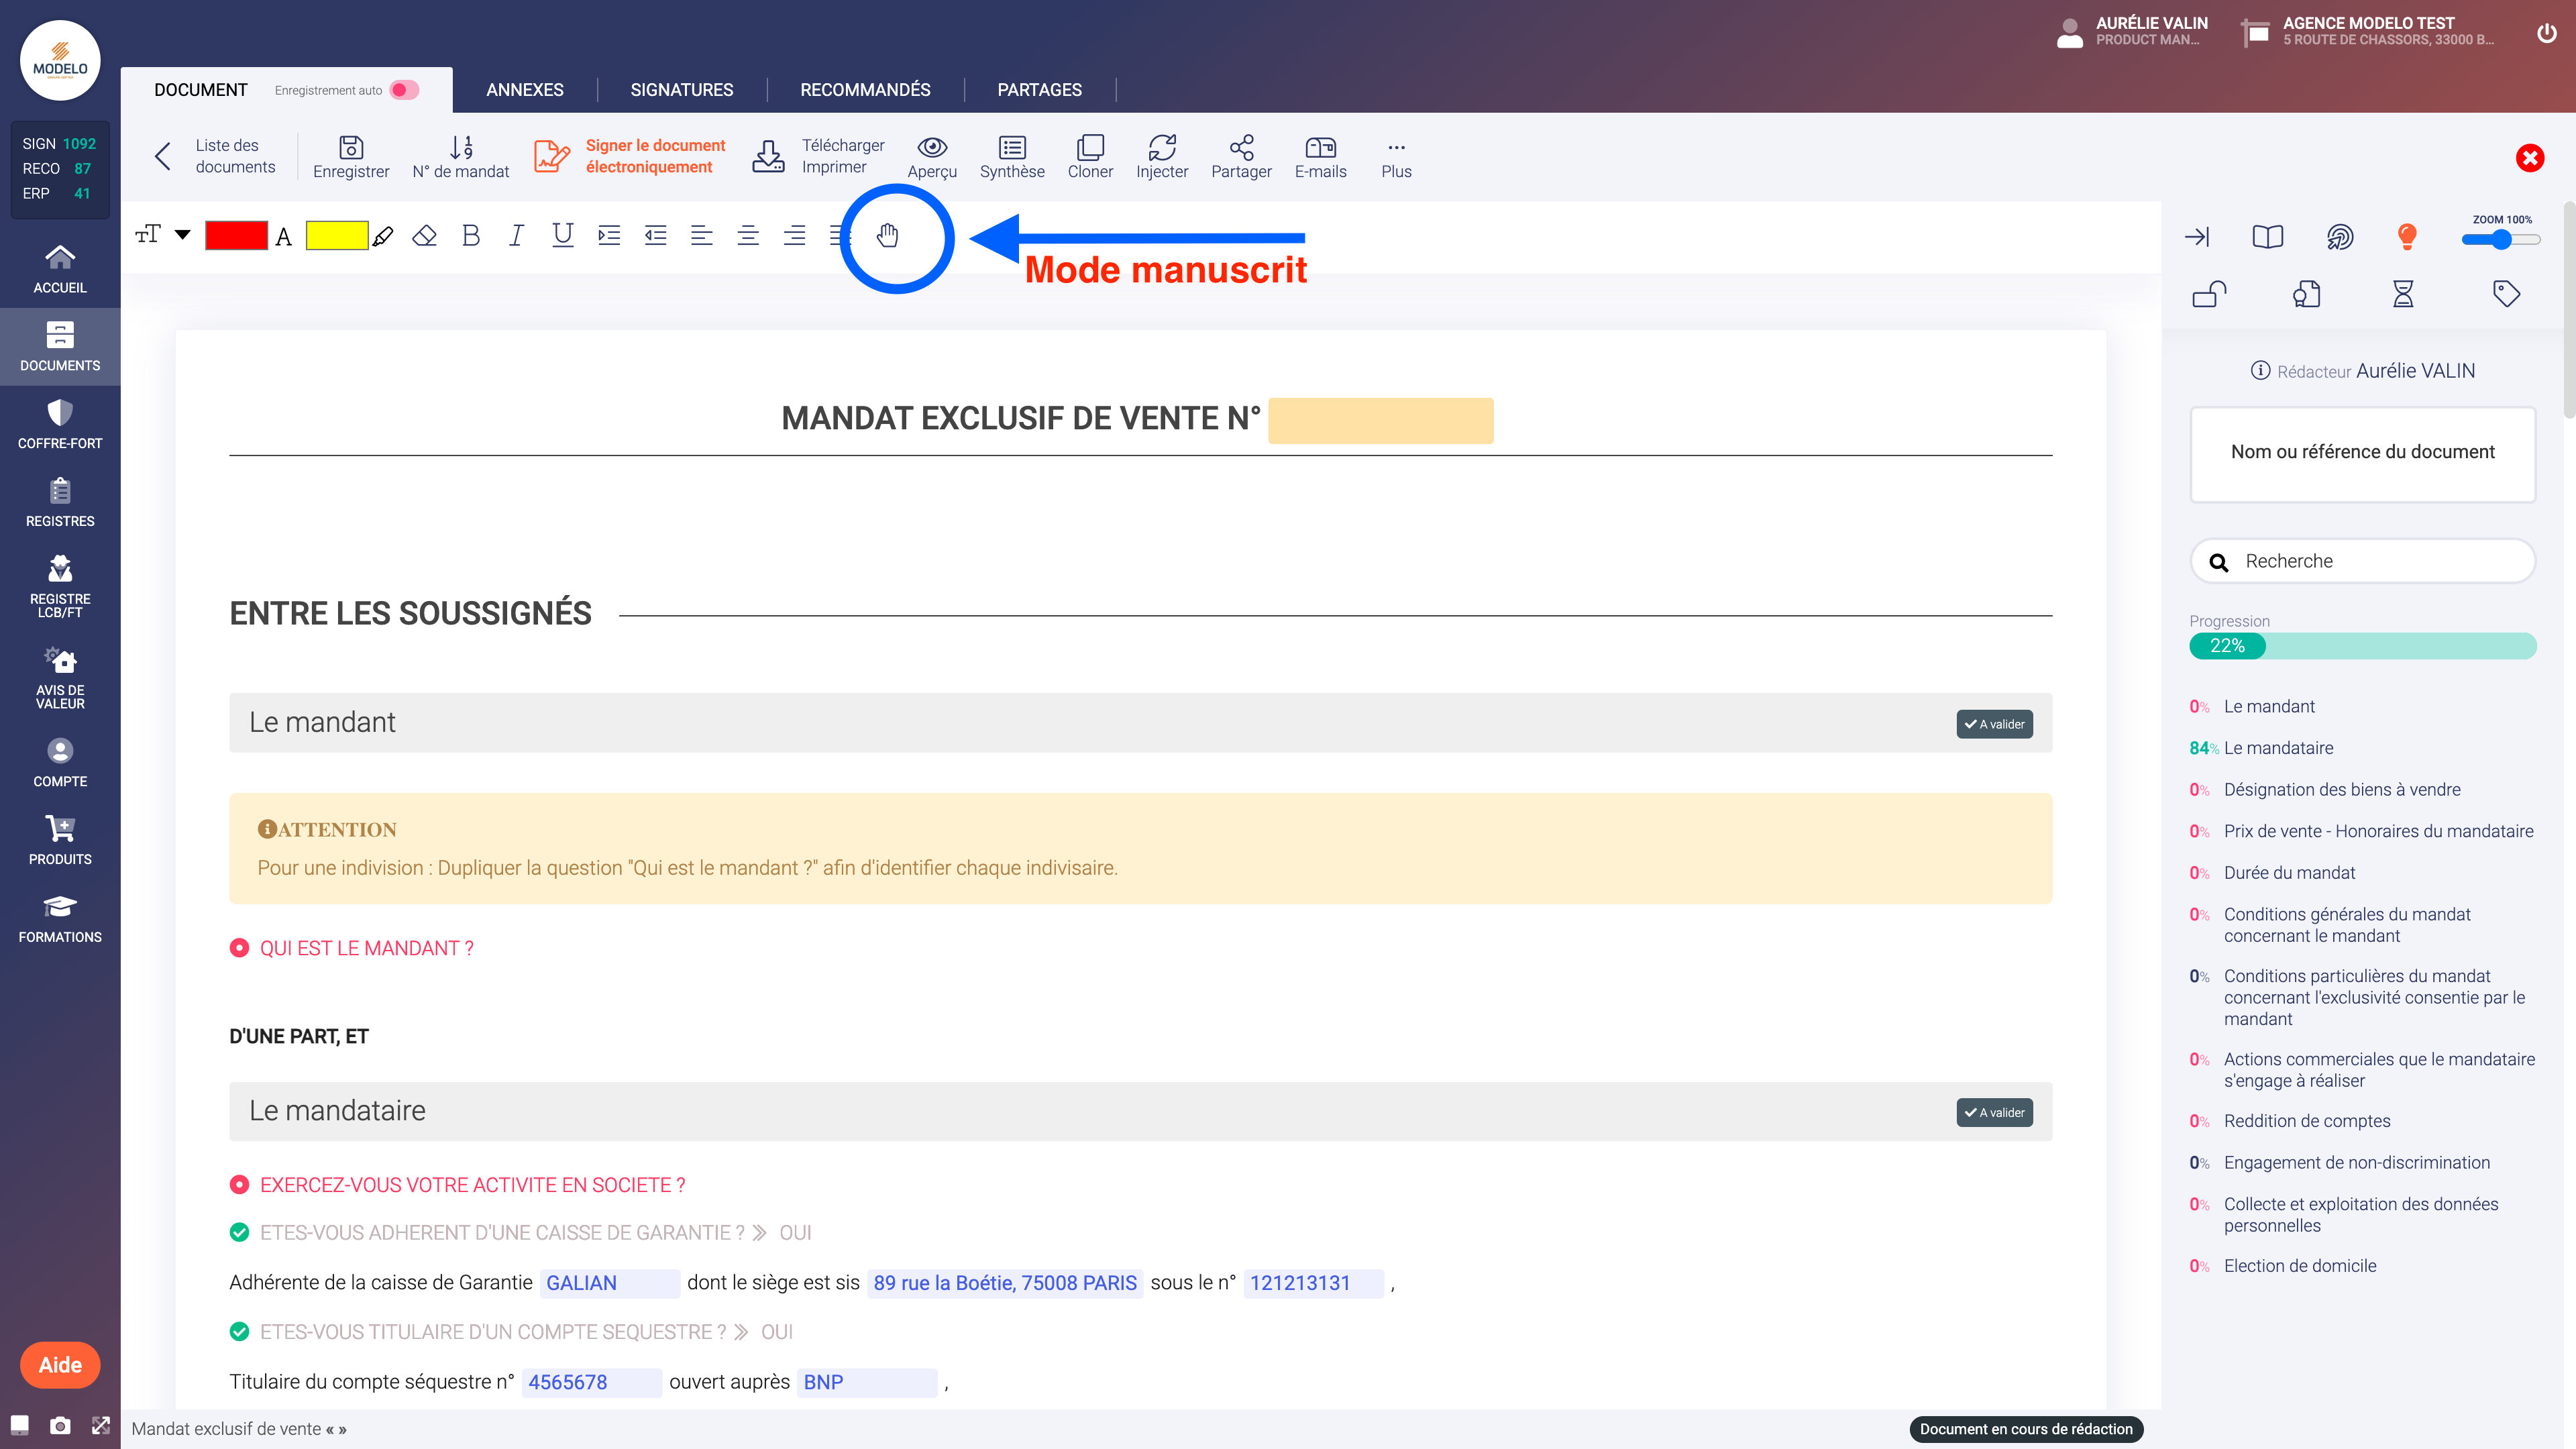Click the tag label icon
This screenshot has height=1449, width=2576.
click(x=2506, y=294)
